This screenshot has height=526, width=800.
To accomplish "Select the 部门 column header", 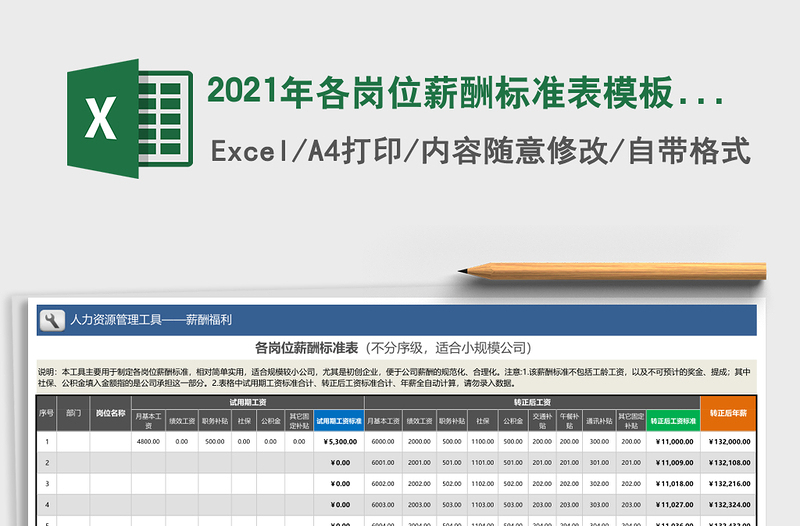I will point(73,413).
